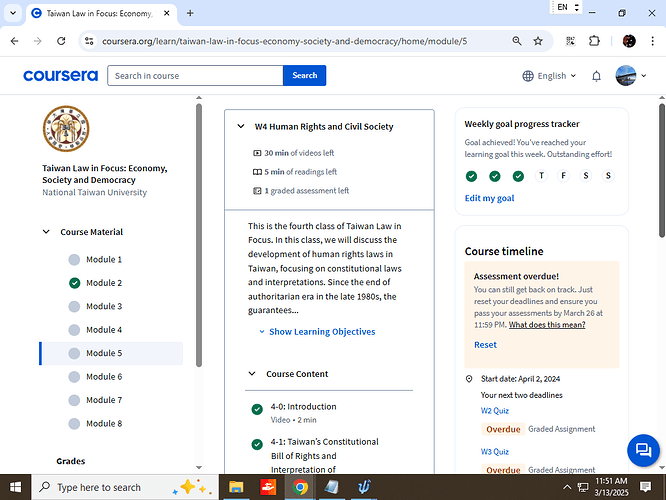
Task: Bookmark this page with the star
Action: (x=538, y=41)
